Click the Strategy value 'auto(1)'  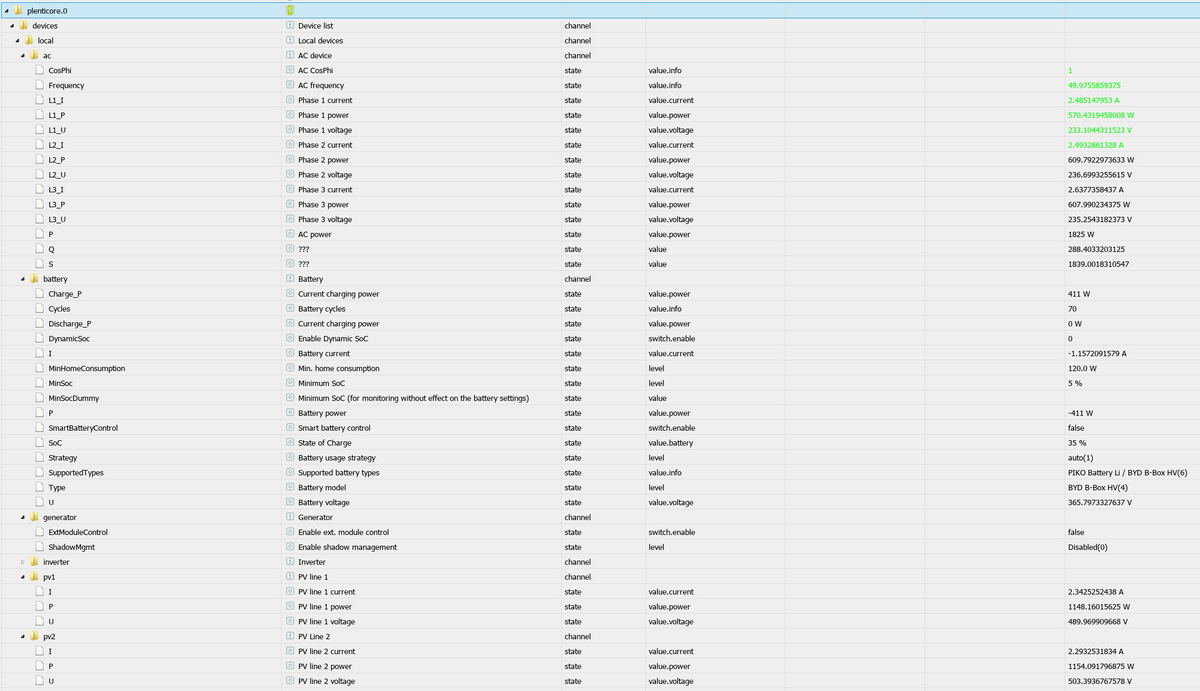pos(1081,458)
